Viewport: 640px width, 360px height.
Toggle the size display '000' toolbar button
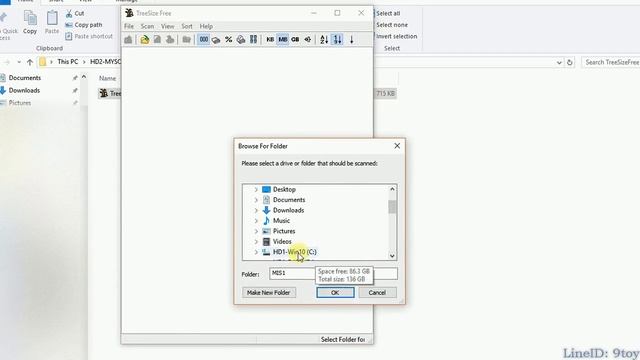203,40
